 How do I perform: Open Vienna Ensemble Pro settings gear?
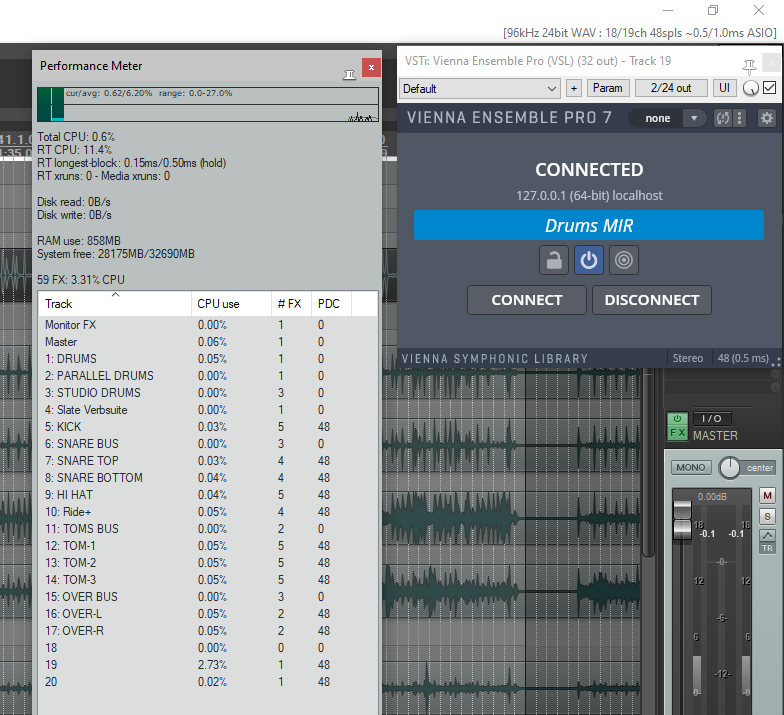pos(766,118)
